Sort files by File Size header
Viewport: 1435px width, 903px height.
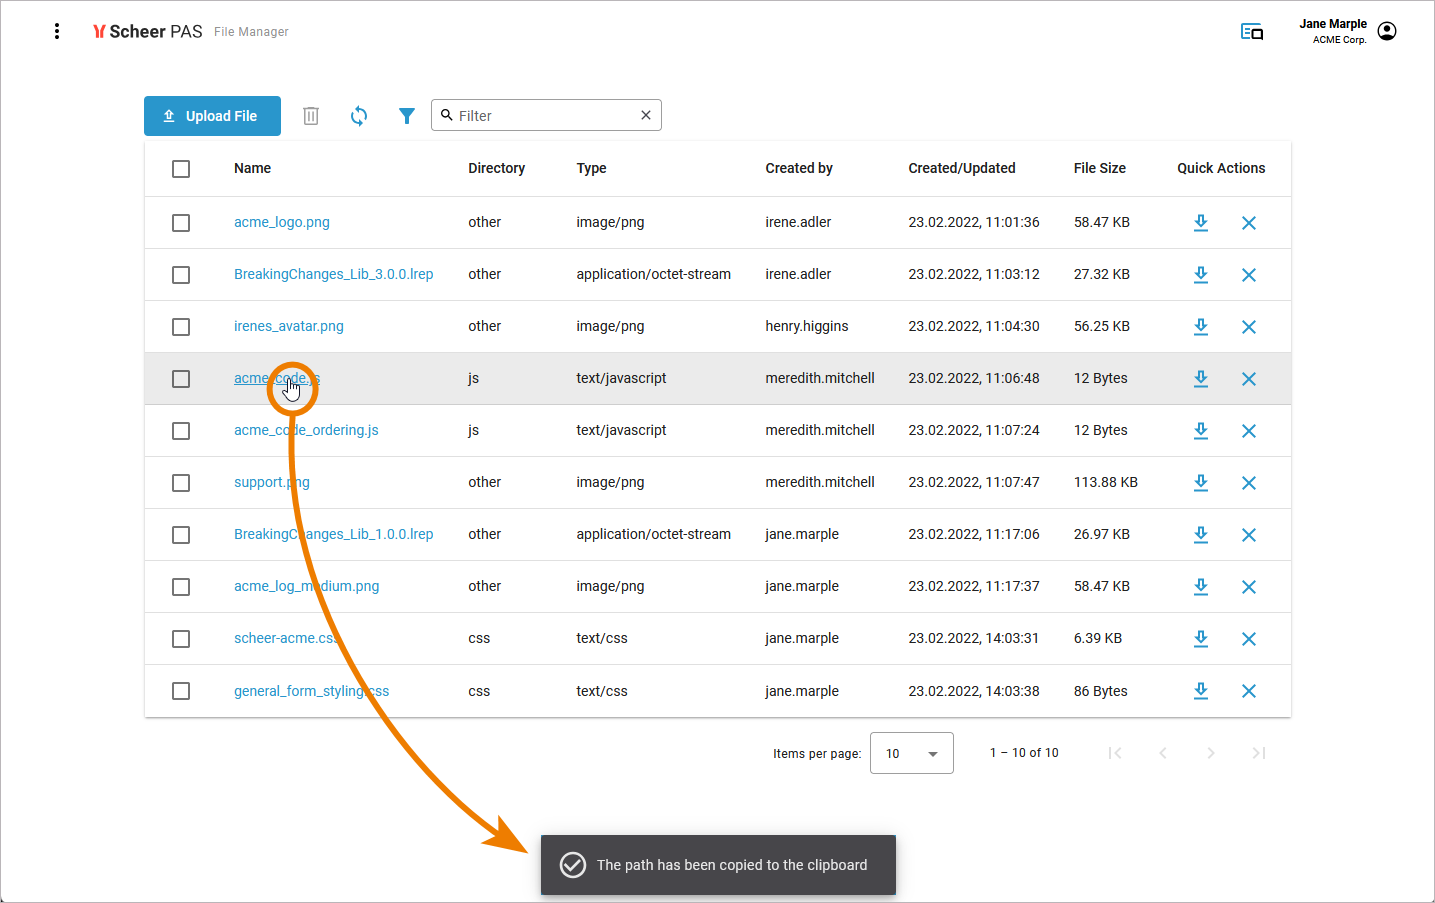[x=1099, y=168]
